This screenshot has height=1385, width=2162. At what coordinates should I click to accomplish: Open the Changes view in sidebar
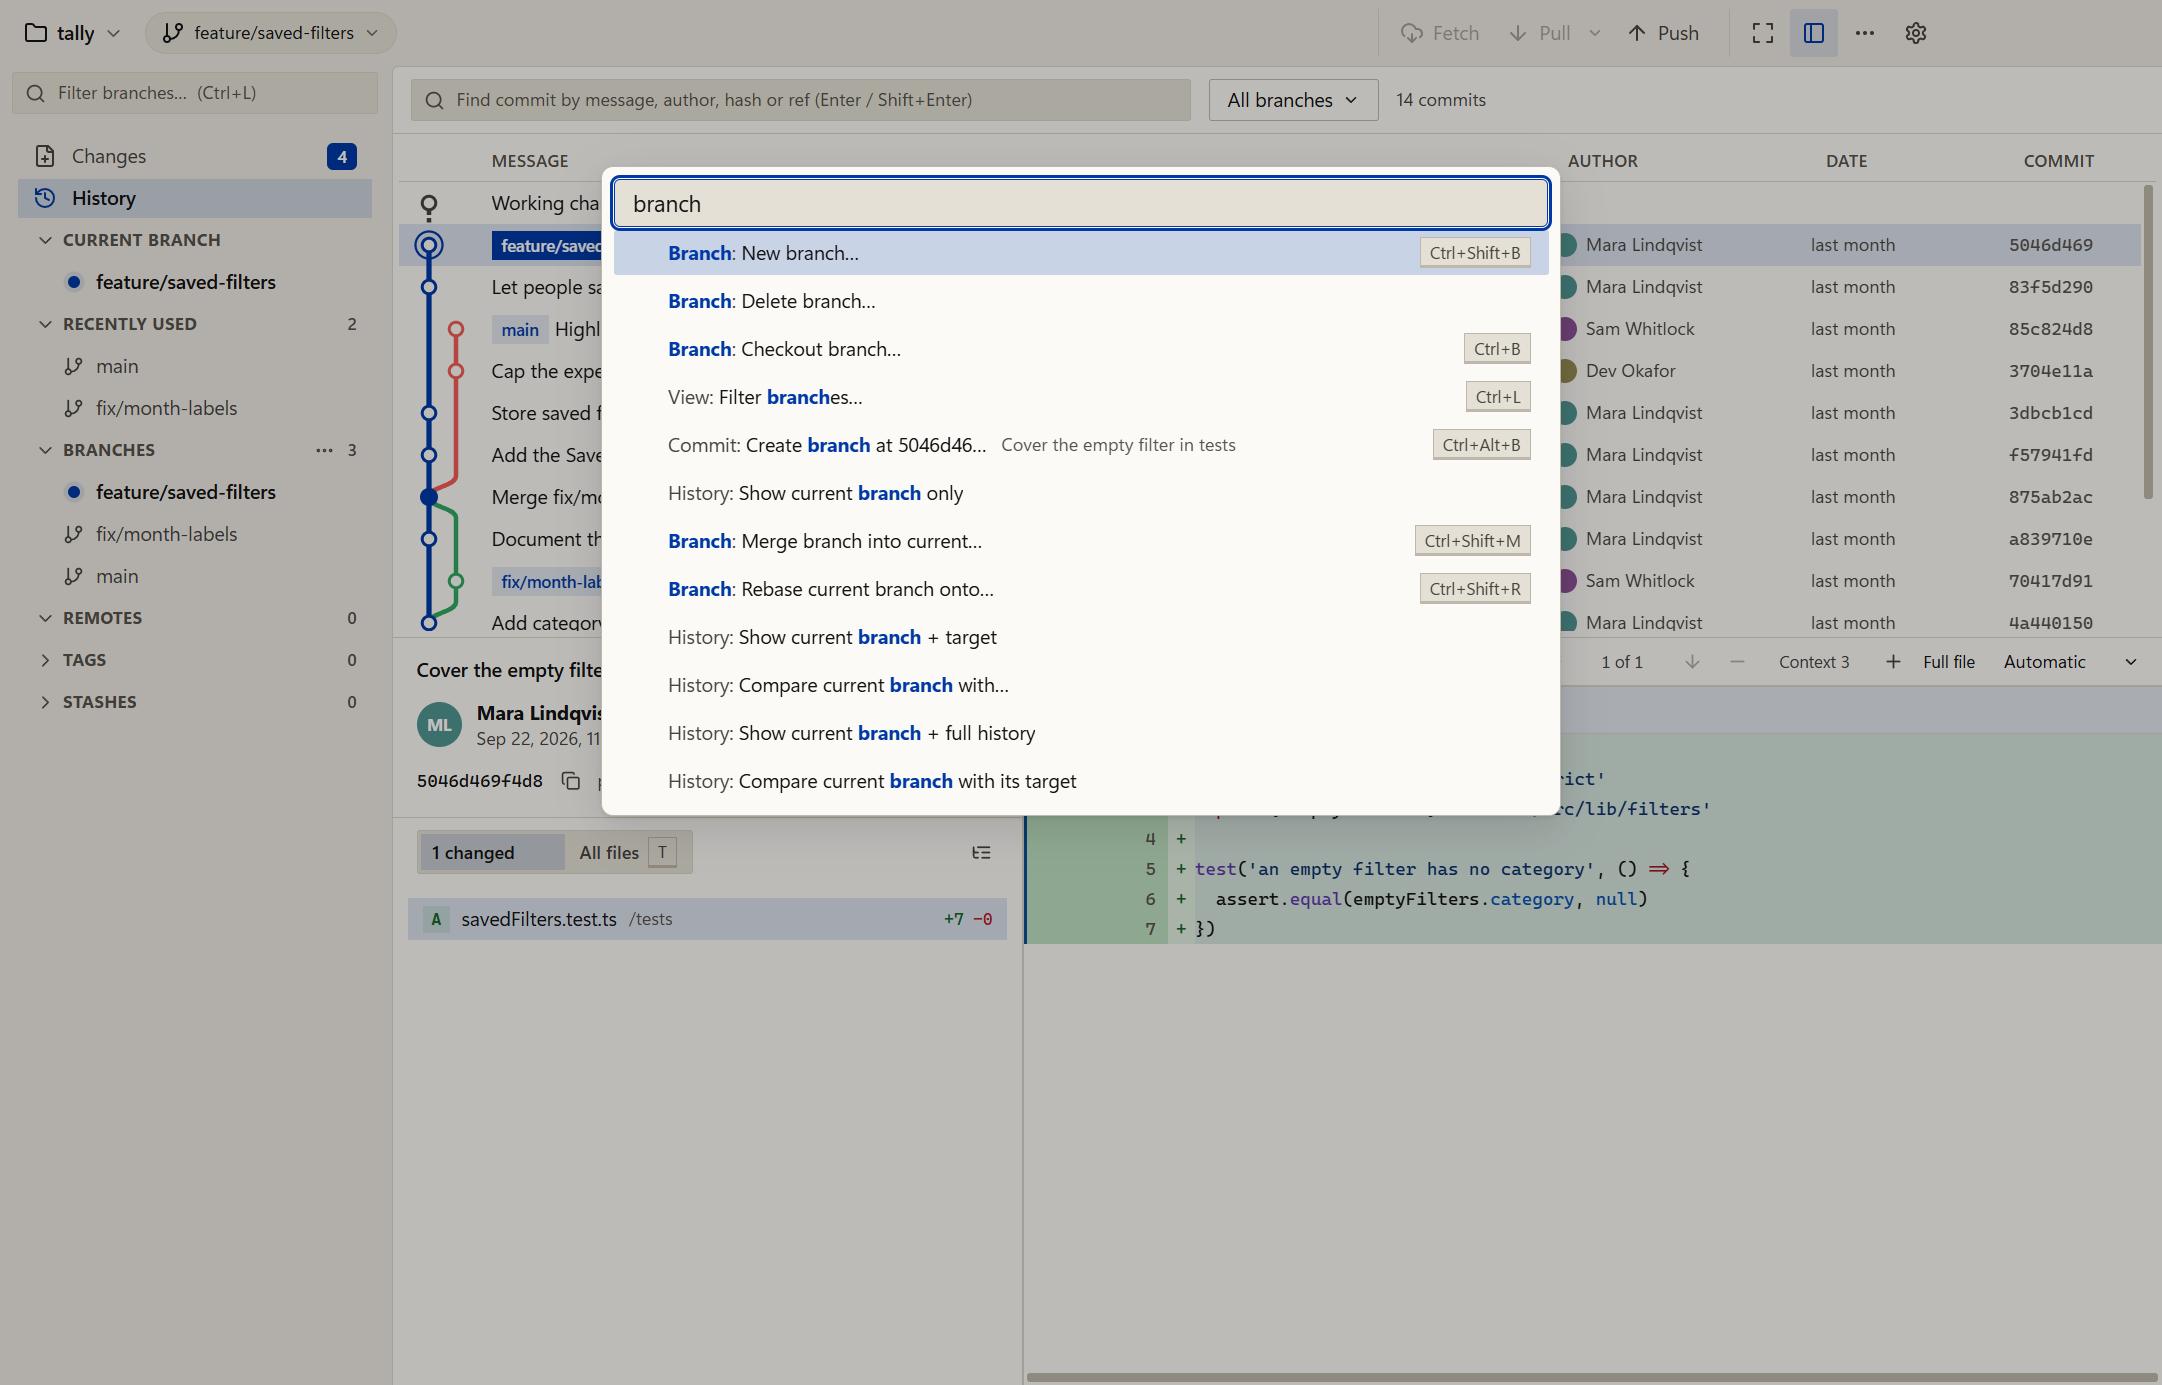[x=195, y=156]
